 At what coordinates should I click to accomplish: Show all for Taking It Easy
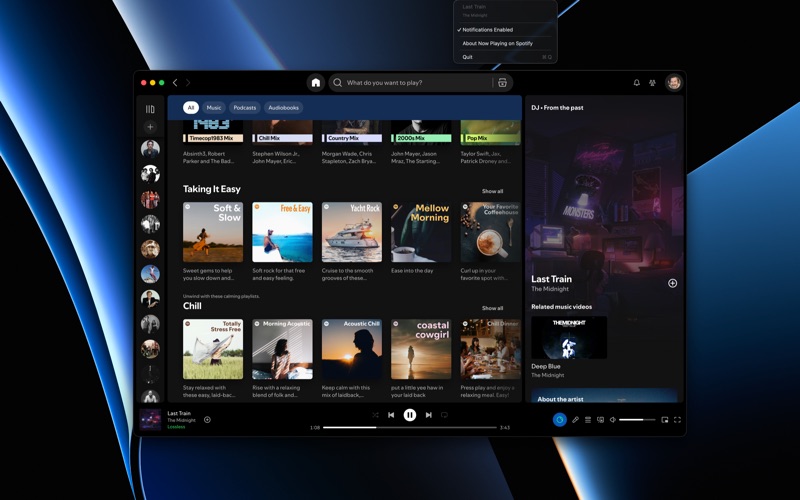(x=492, y=191)
